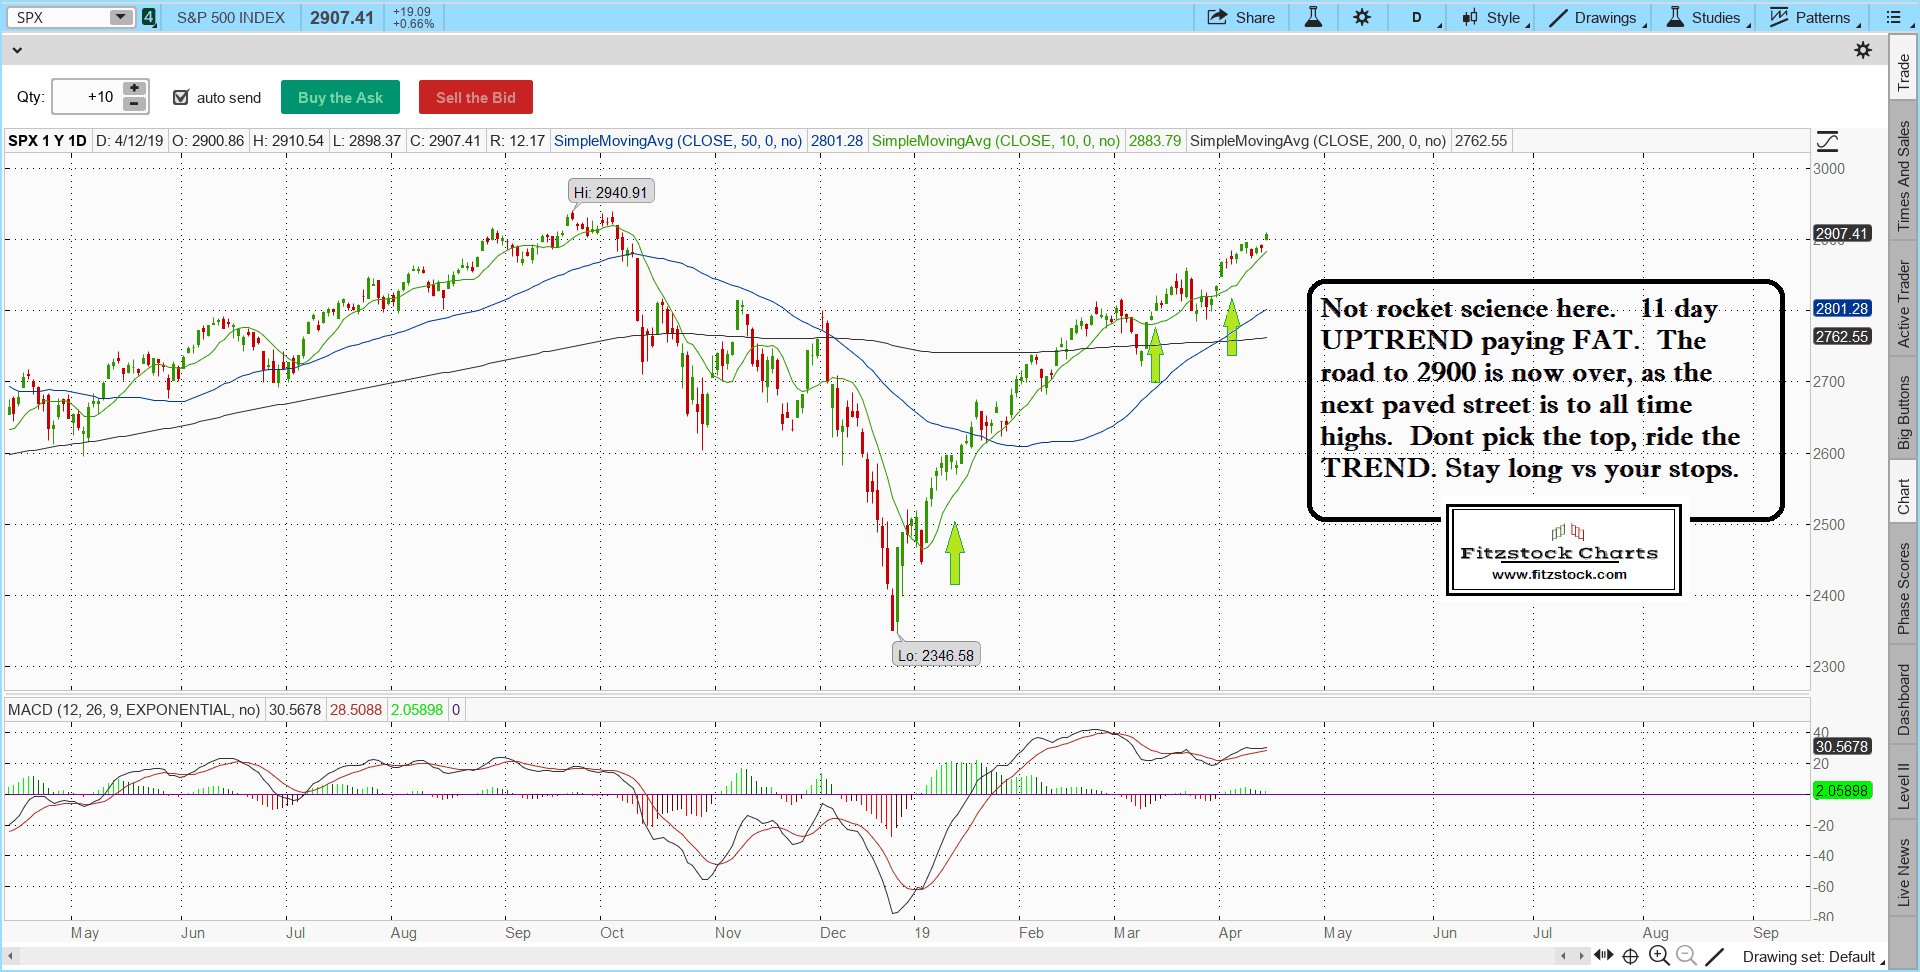Click the flask icon beside Share
Viewport: 1920px width, 972px height.
(x=1313, y=17)
